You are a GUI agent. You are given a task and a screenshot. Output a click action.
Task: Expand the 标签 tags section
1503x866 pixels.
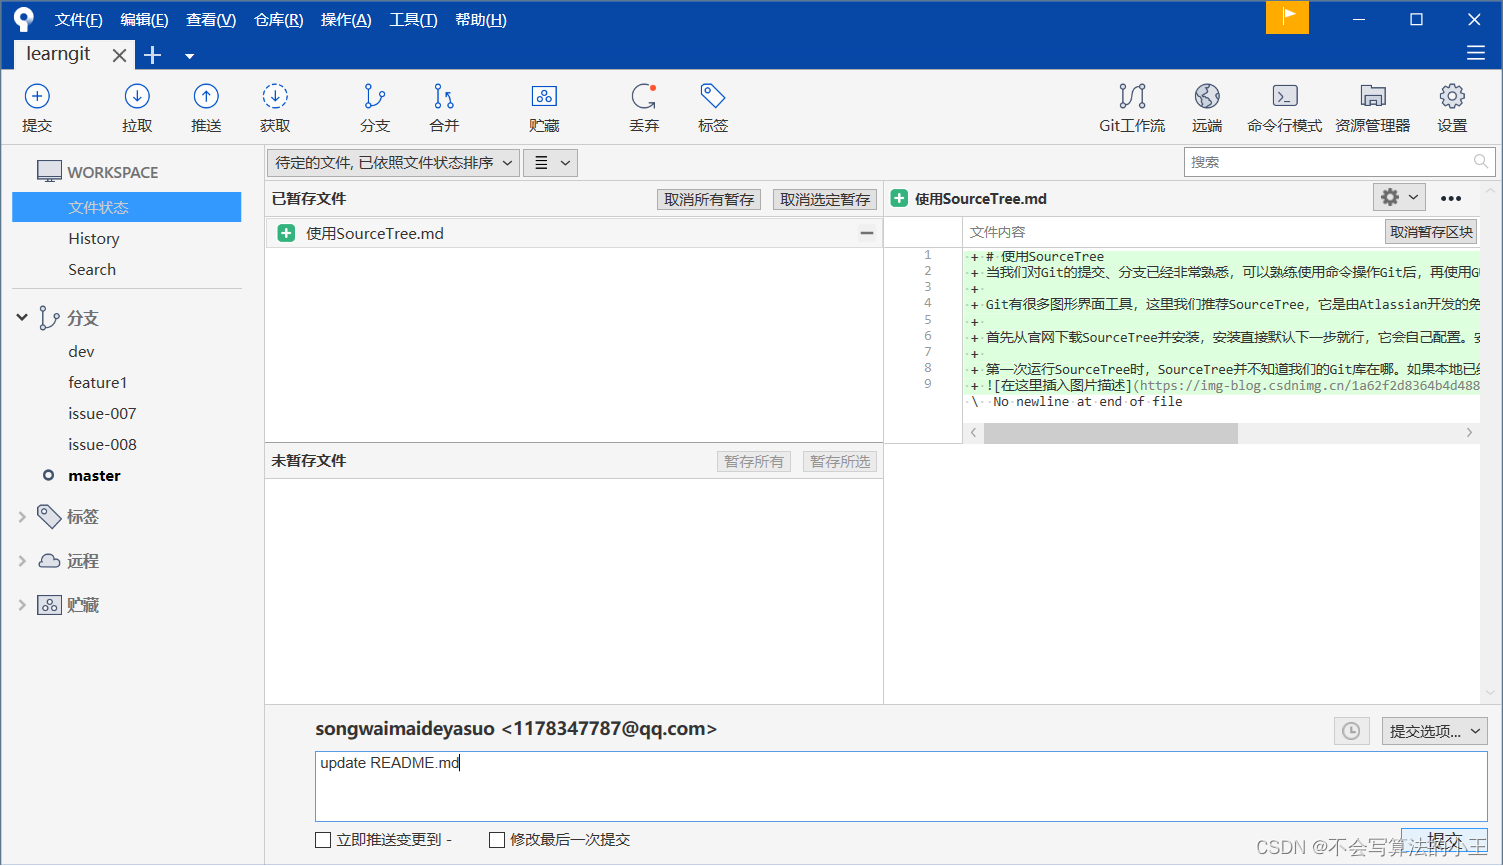tap(22, 516)
